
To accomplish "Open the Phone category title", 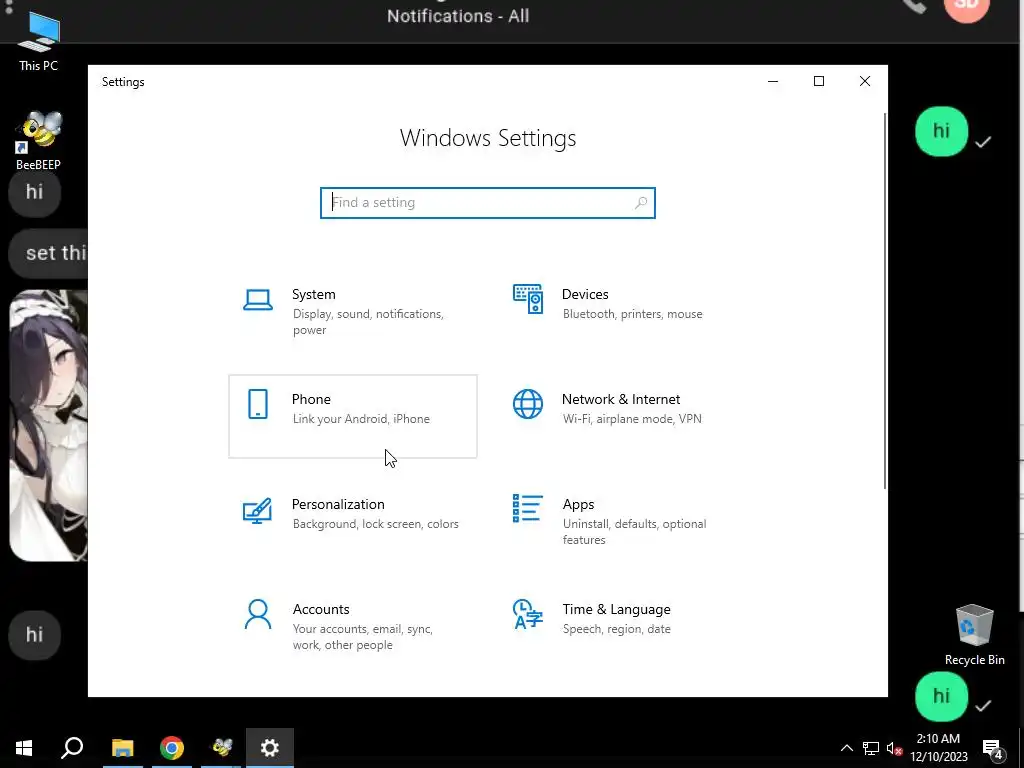I will (x=311, y=399).
